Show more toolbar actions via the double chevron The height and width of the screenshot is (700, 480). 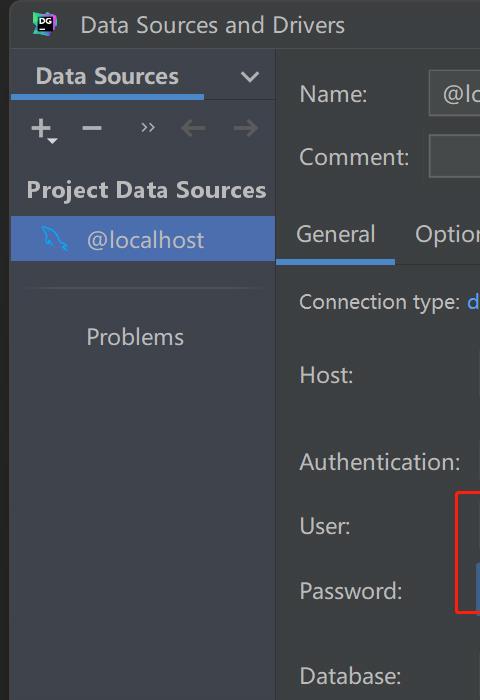[148, 128]
